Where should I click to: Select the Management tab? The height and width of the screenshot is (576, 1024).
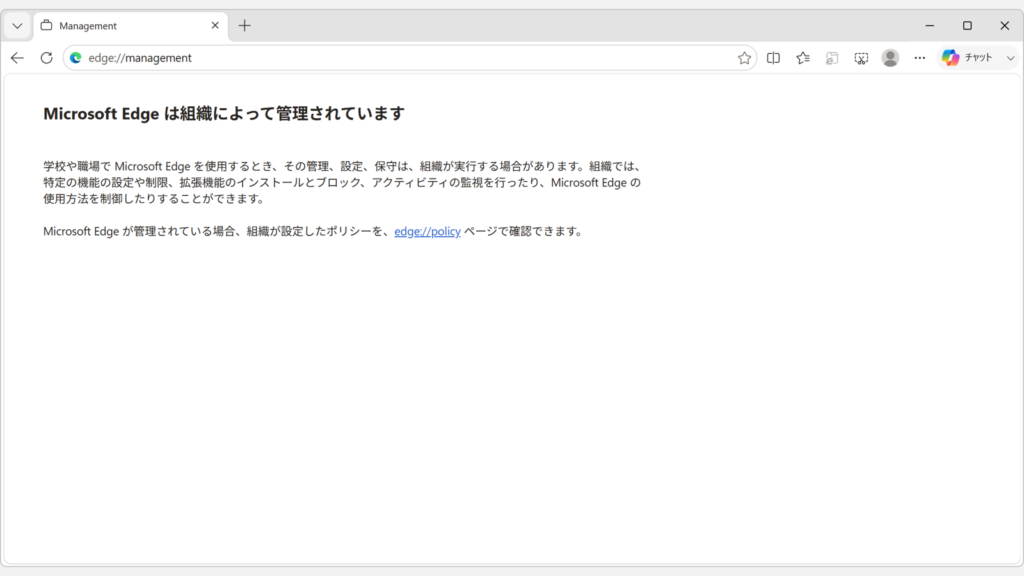(131, 26)
